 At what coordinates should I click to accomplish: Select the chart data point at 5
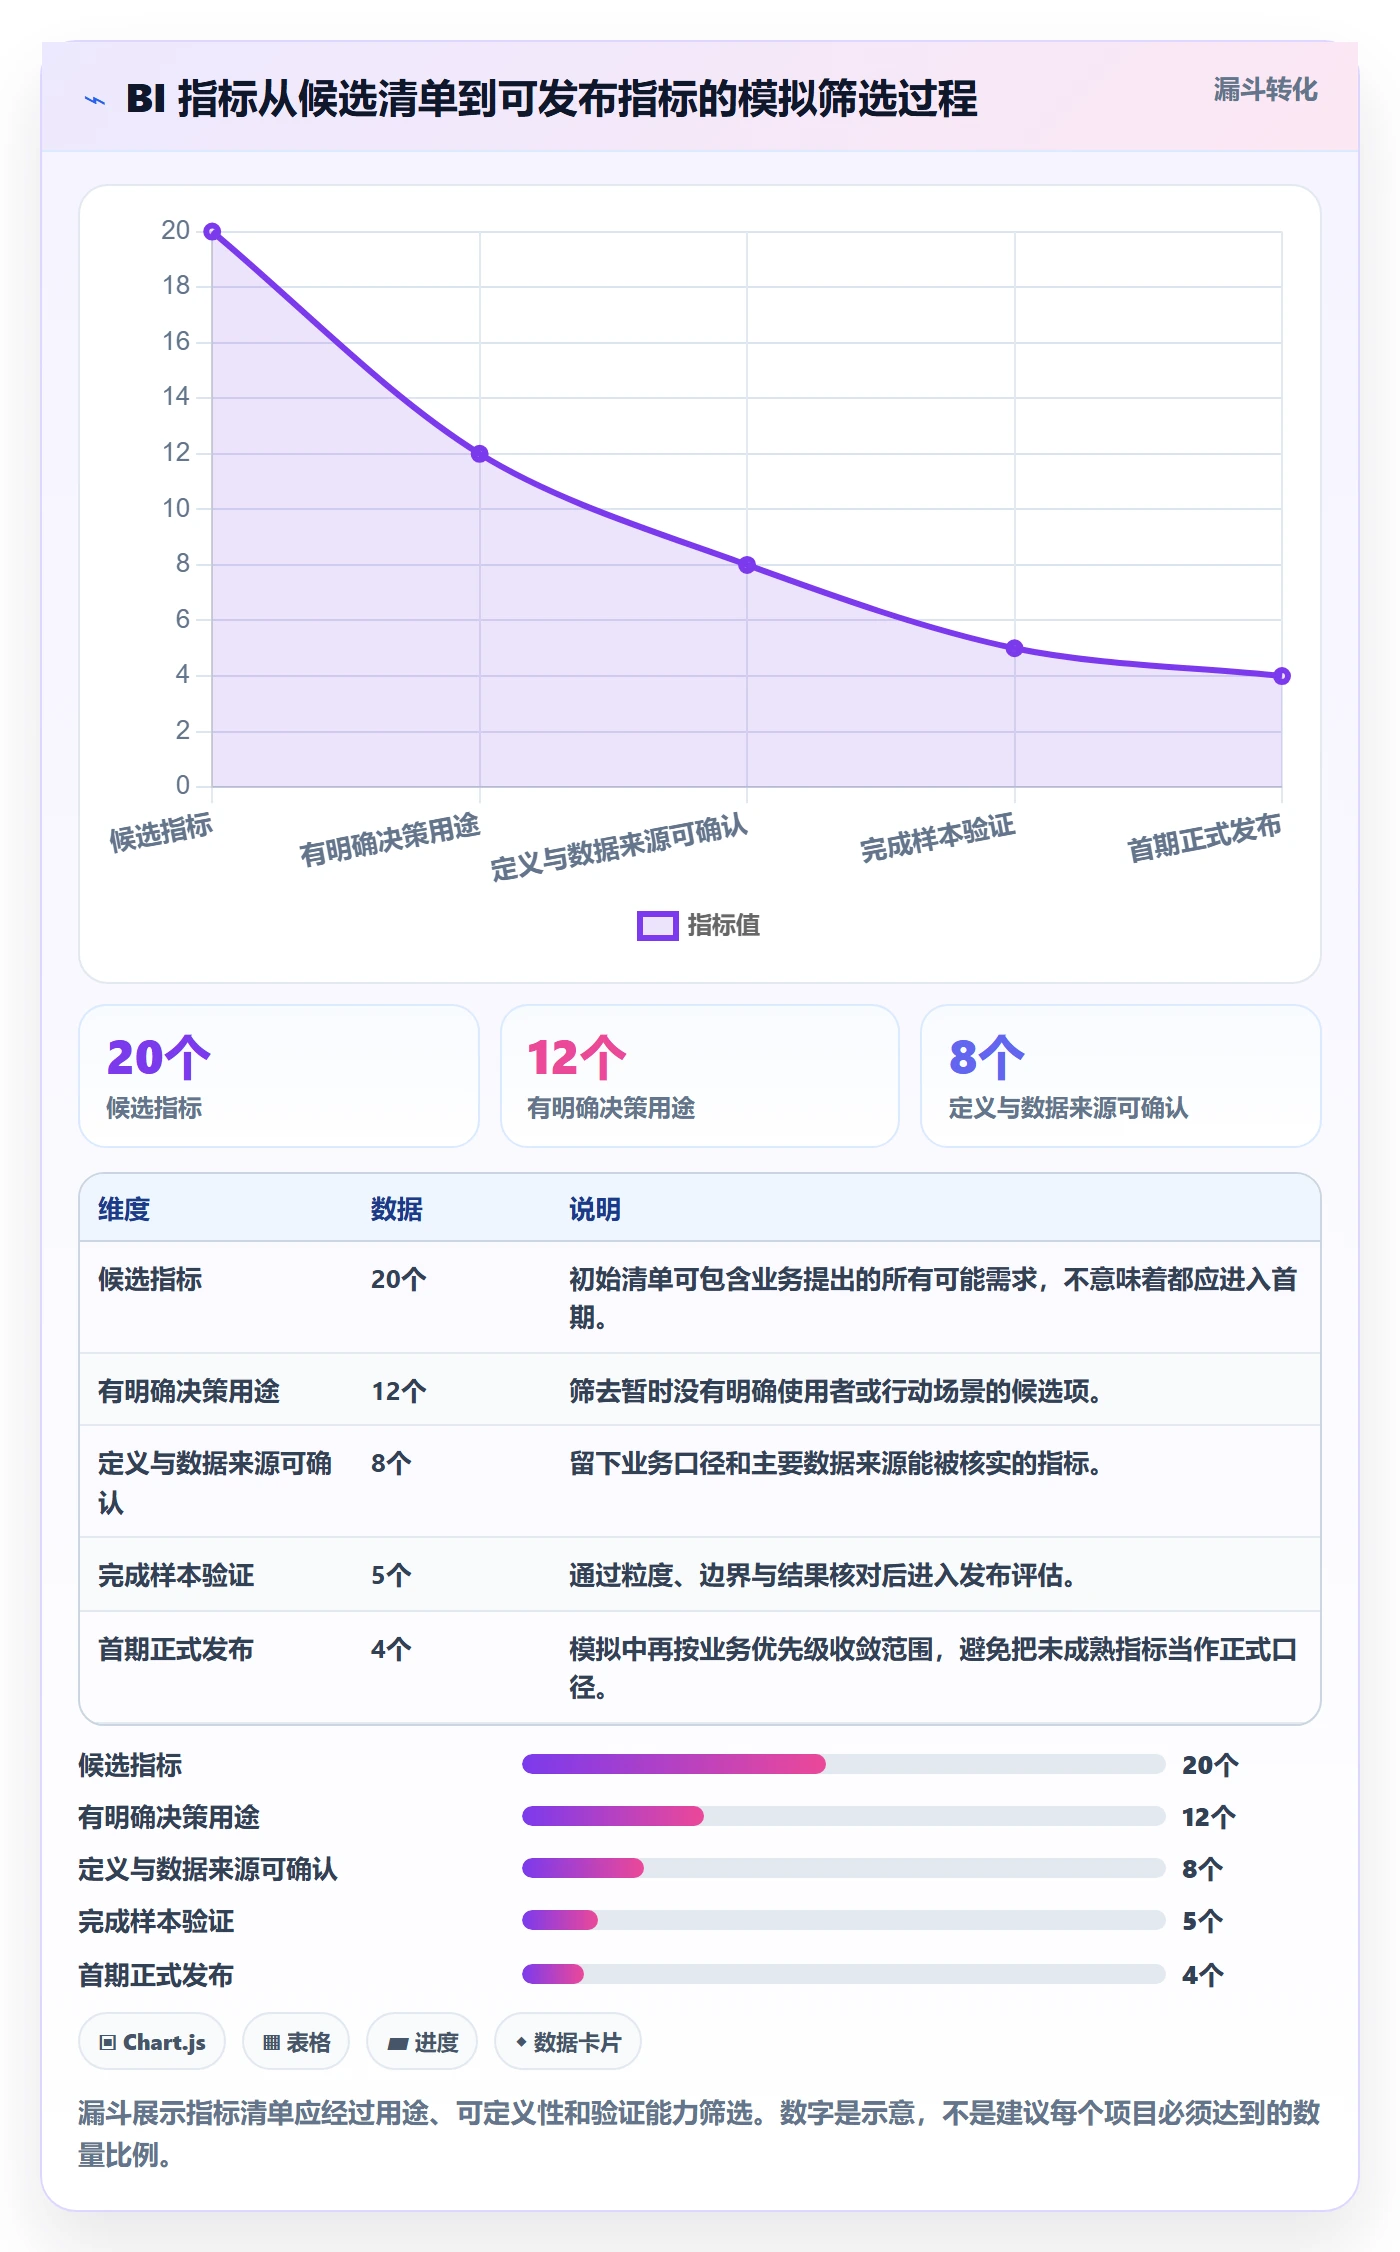(x=1014, y=648)
